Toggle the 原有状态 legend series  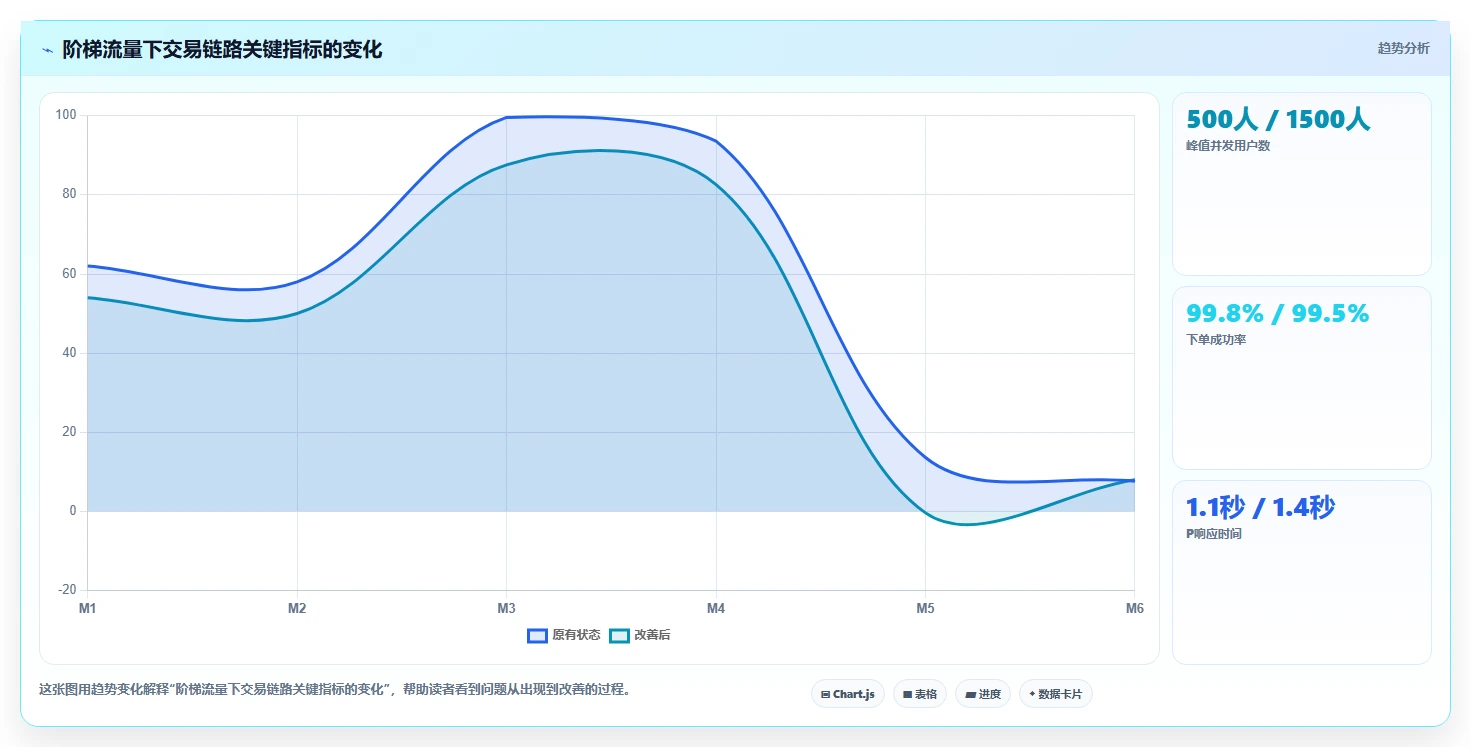564,635
